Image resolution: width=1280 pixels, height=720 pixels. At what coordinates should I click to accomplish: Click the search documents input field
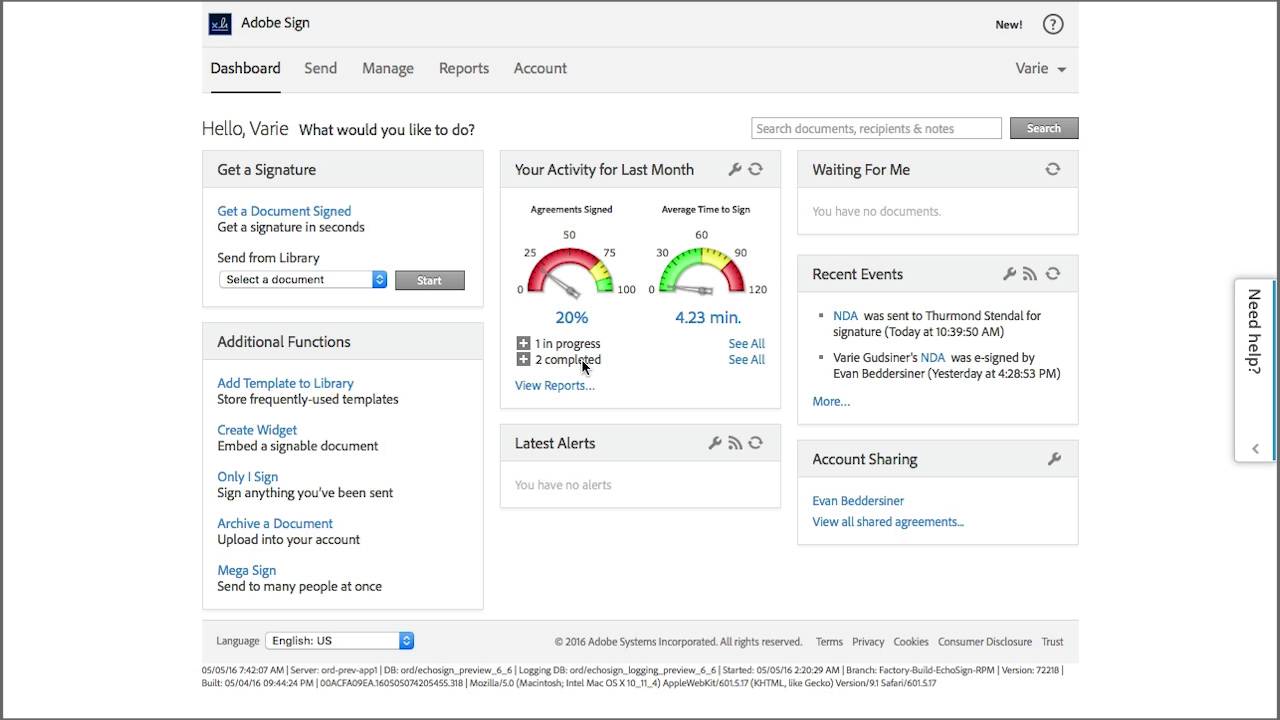click(876, 128)
